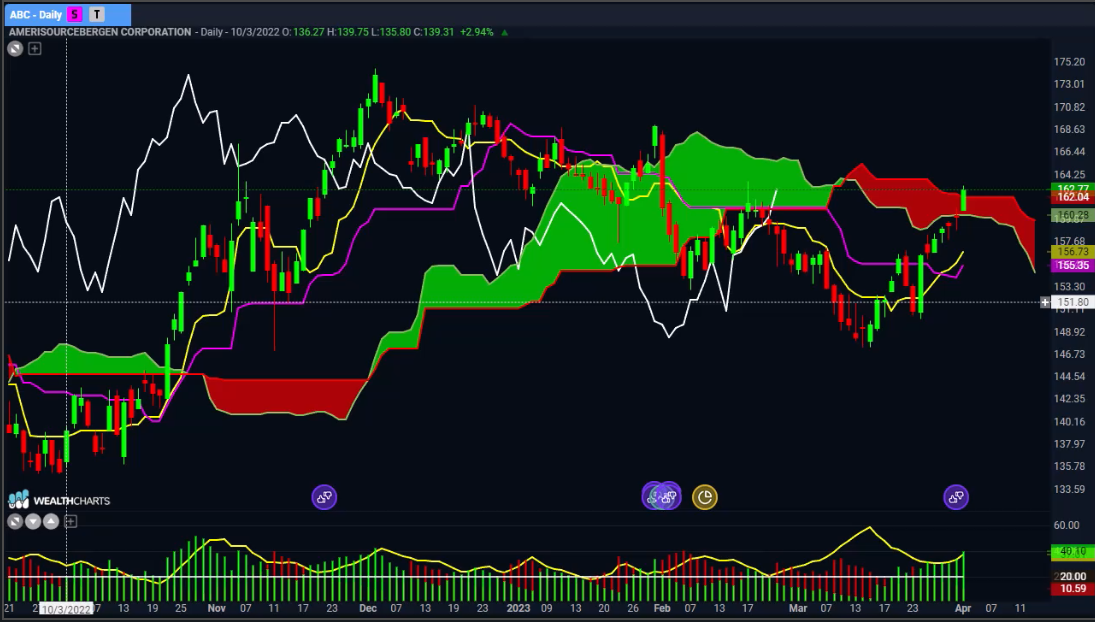The image size is (1095, 622).
Task: Click the L:135.80 low value in header
Action: tap(391, 32)
